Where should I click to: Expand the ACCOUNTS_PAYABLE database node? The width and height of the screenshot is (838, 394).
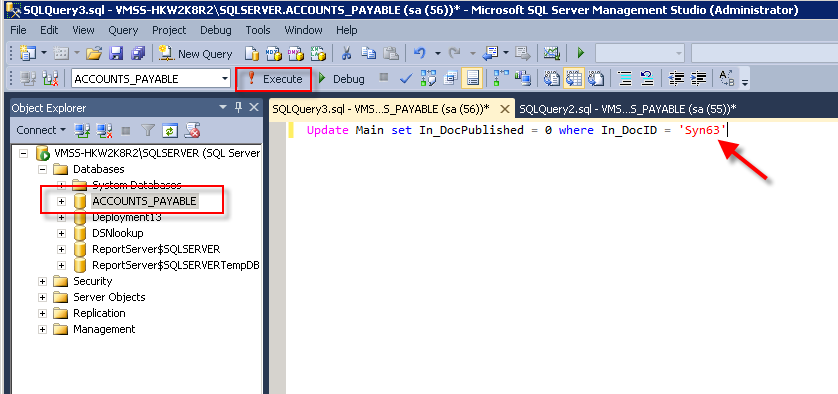(61, 202)
